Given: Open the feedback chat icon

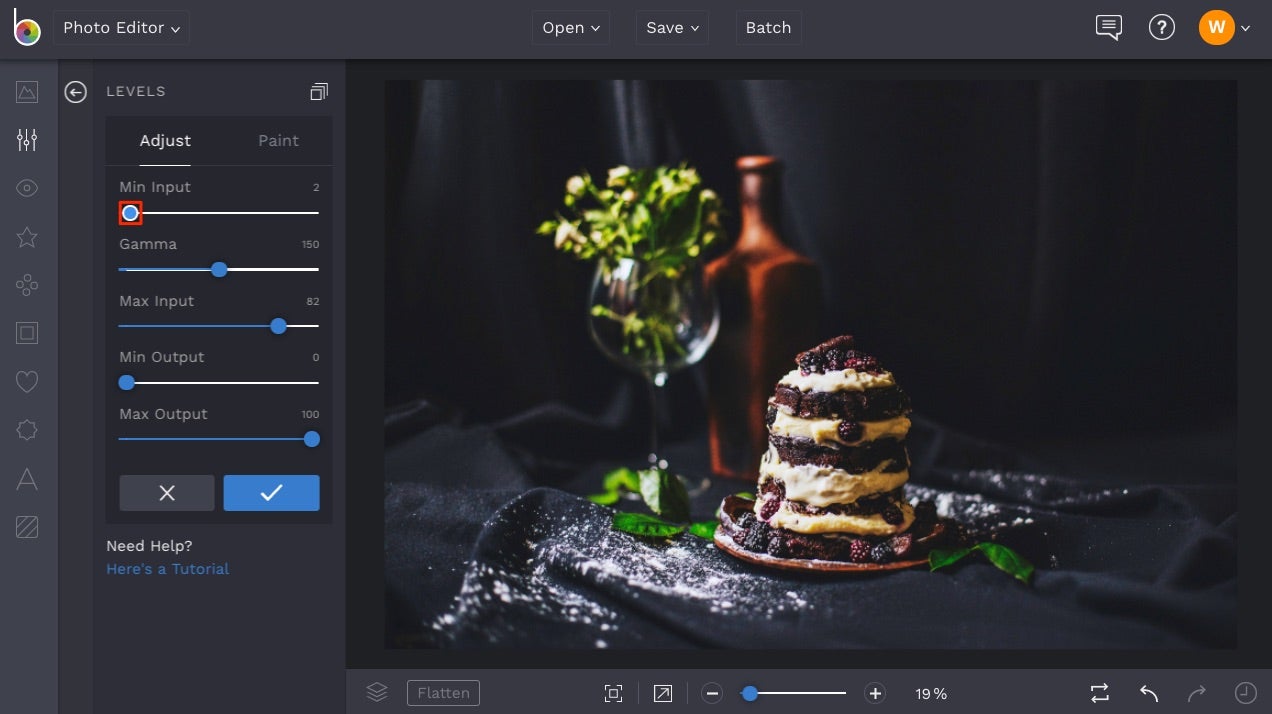Looking at the screenshot, I should point(1108,27).
